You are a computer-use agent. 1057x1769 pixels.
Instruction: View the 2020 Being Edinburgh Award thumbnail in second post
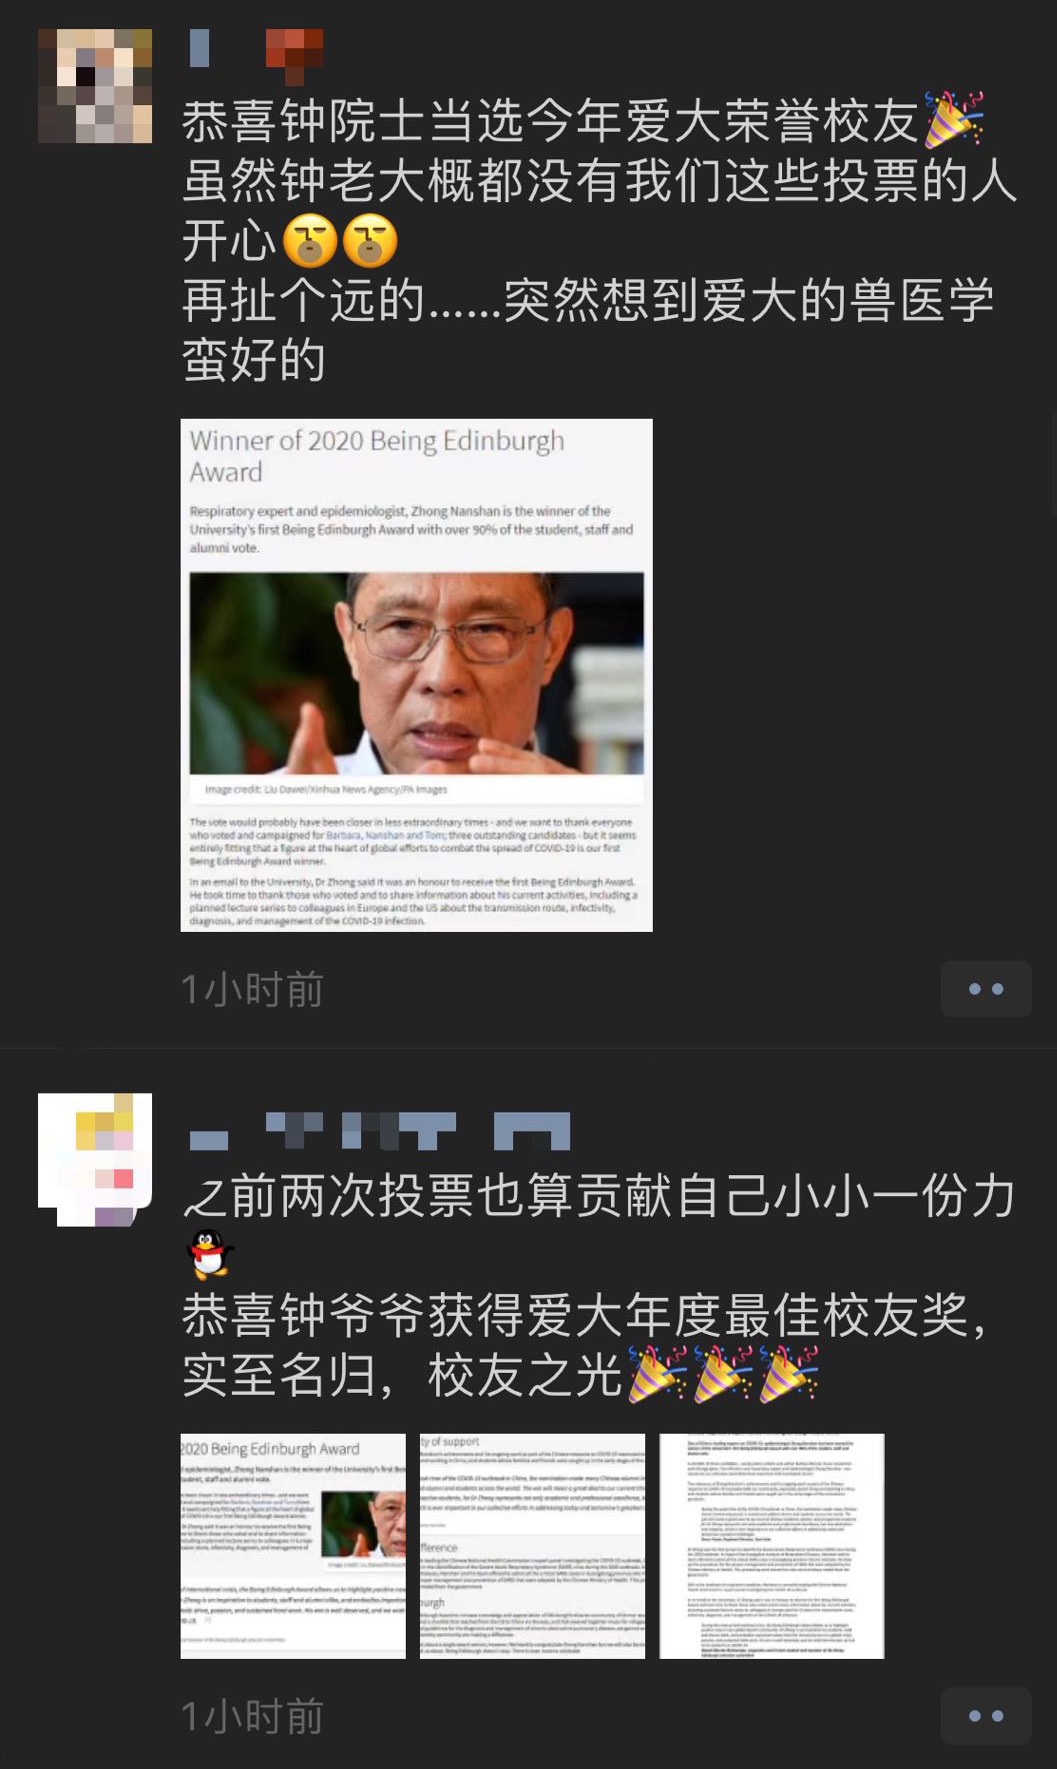[x=293, y=1546]
